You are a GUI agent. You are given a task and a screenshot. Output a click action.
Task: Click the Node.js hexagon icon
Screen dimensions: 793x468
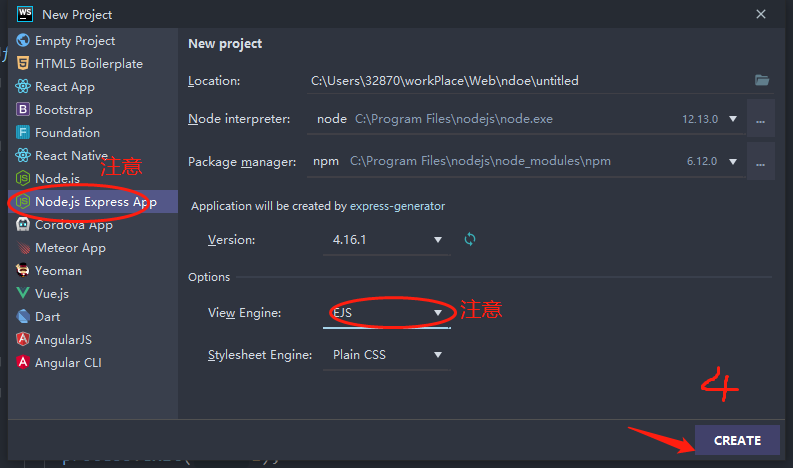pos(23,178)
